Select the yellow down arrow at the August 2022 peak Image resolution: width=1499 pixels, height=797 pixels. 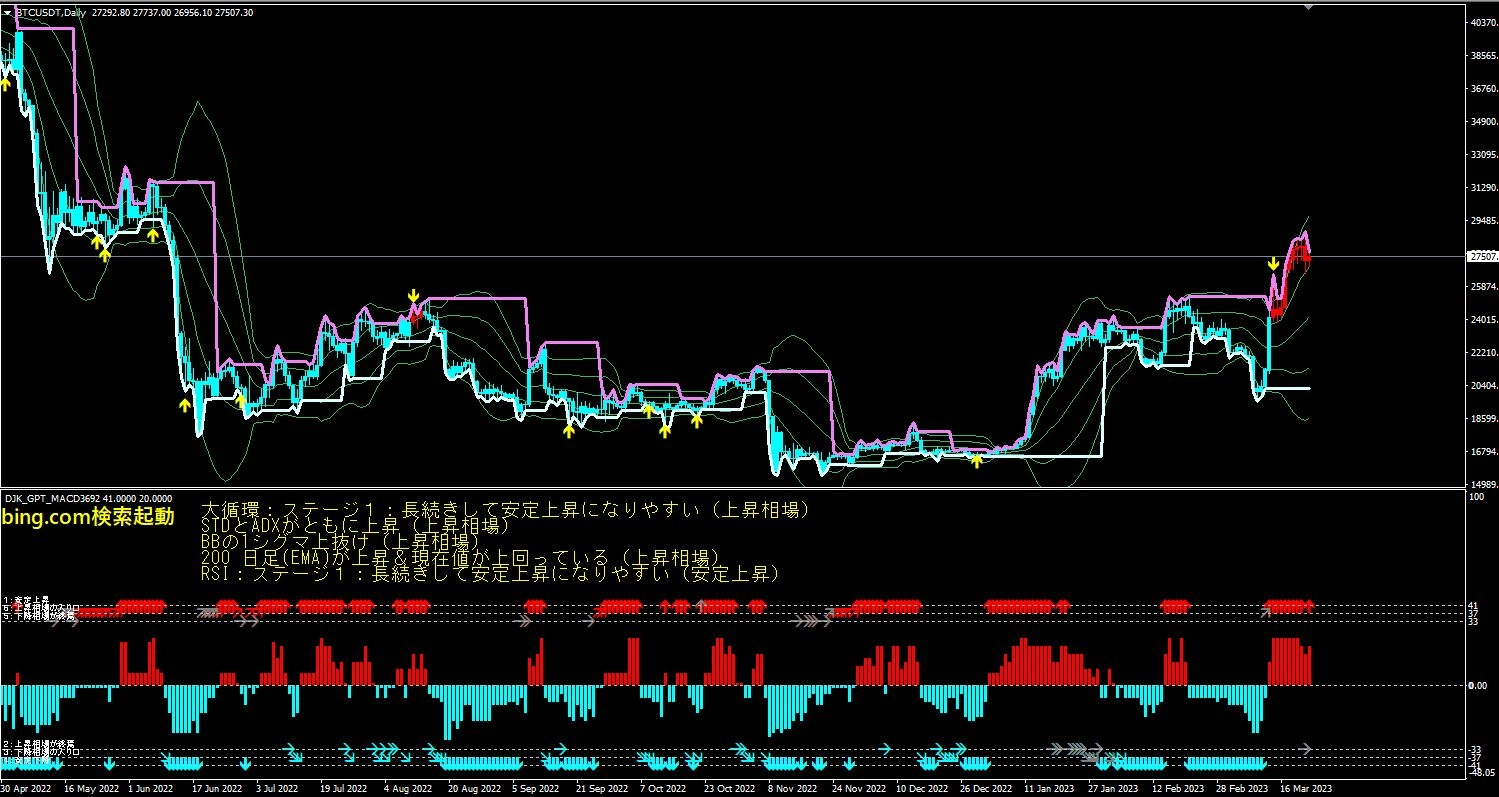(x=413, y=296)
